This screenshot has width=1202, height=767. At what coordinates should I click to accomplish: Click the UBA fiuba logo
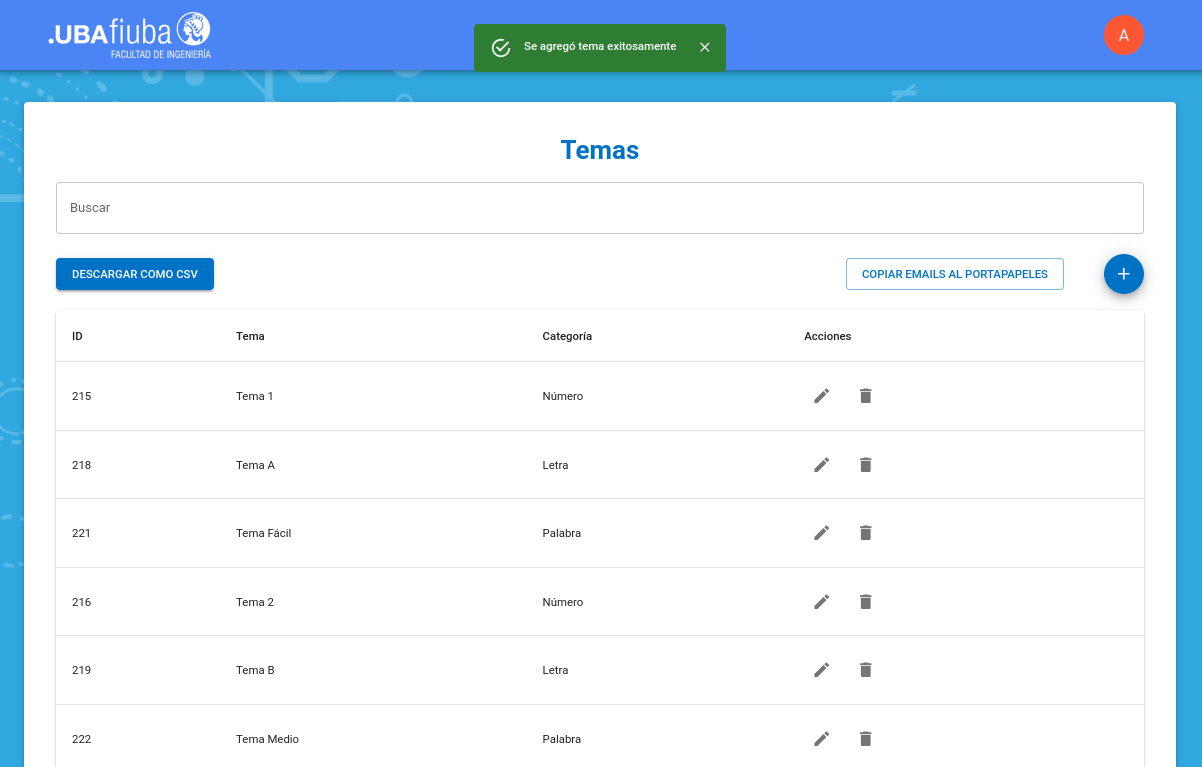coord(130,35)
